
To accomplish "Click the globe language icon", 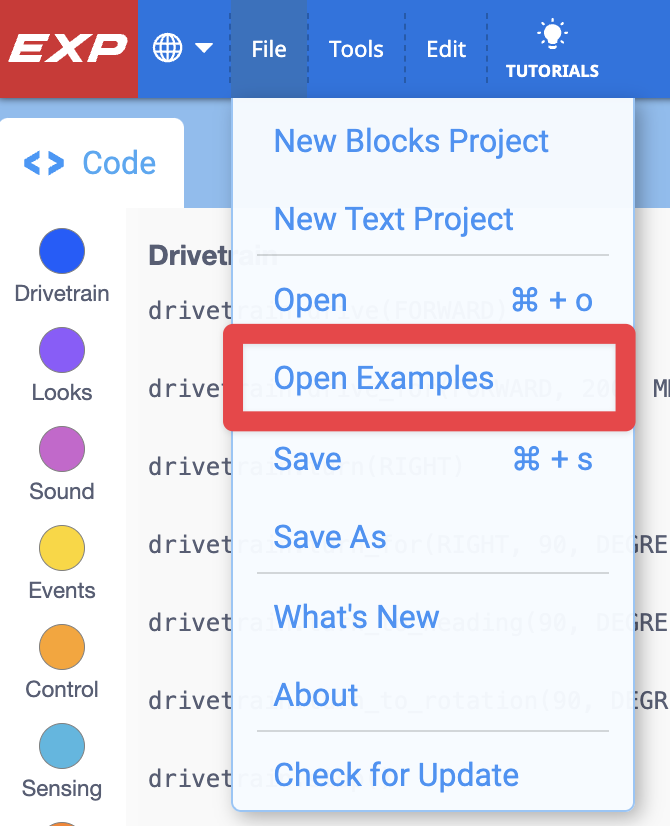I will click(166, 47).
